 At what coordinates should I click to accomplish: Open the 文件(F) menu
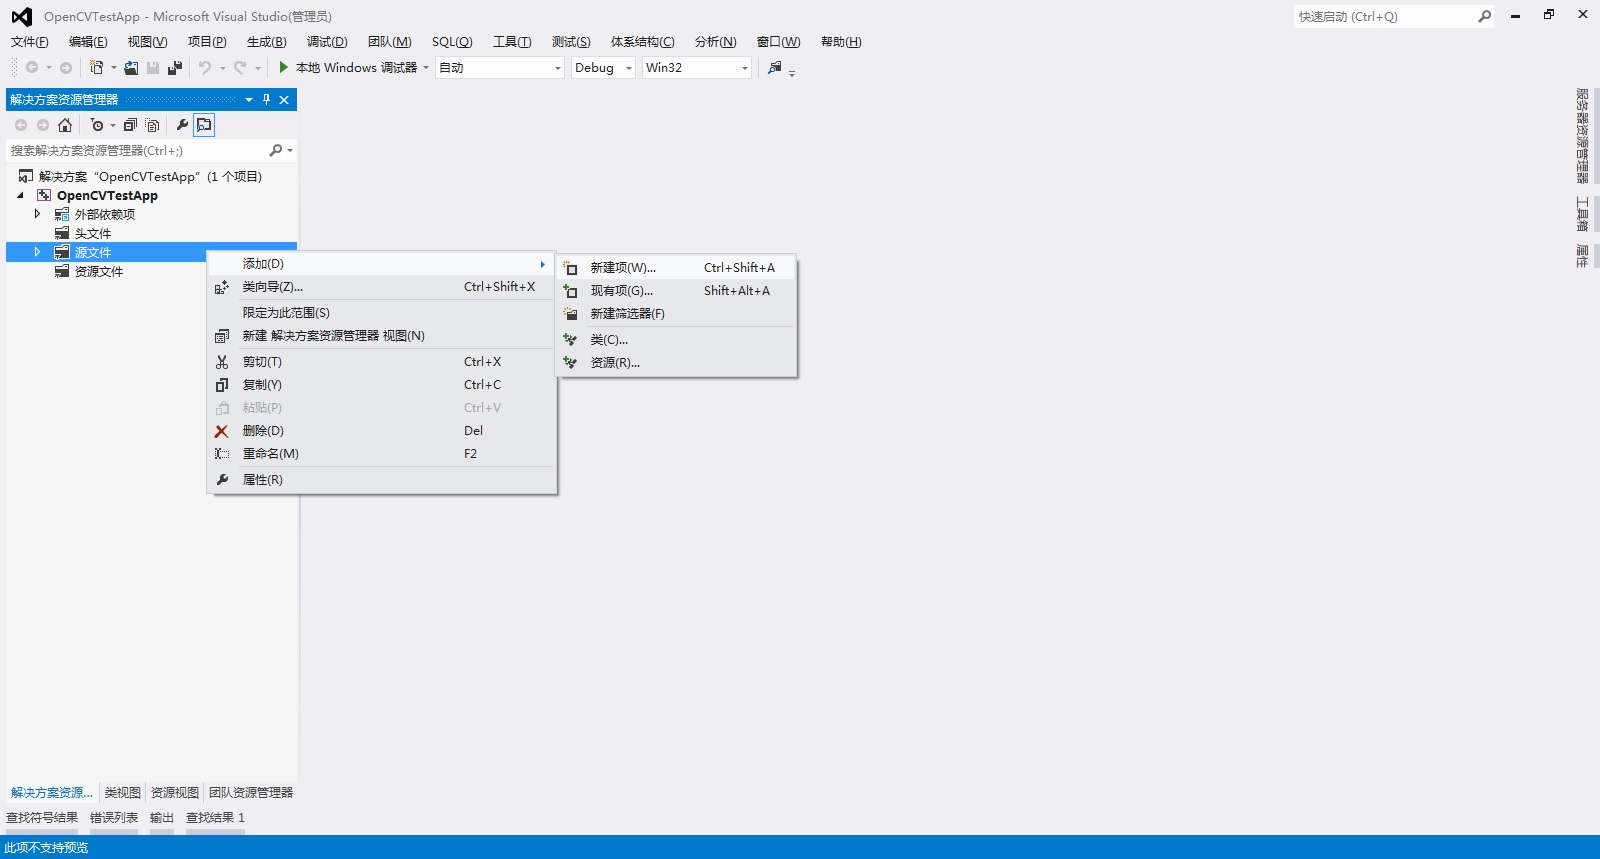[30, 42]
